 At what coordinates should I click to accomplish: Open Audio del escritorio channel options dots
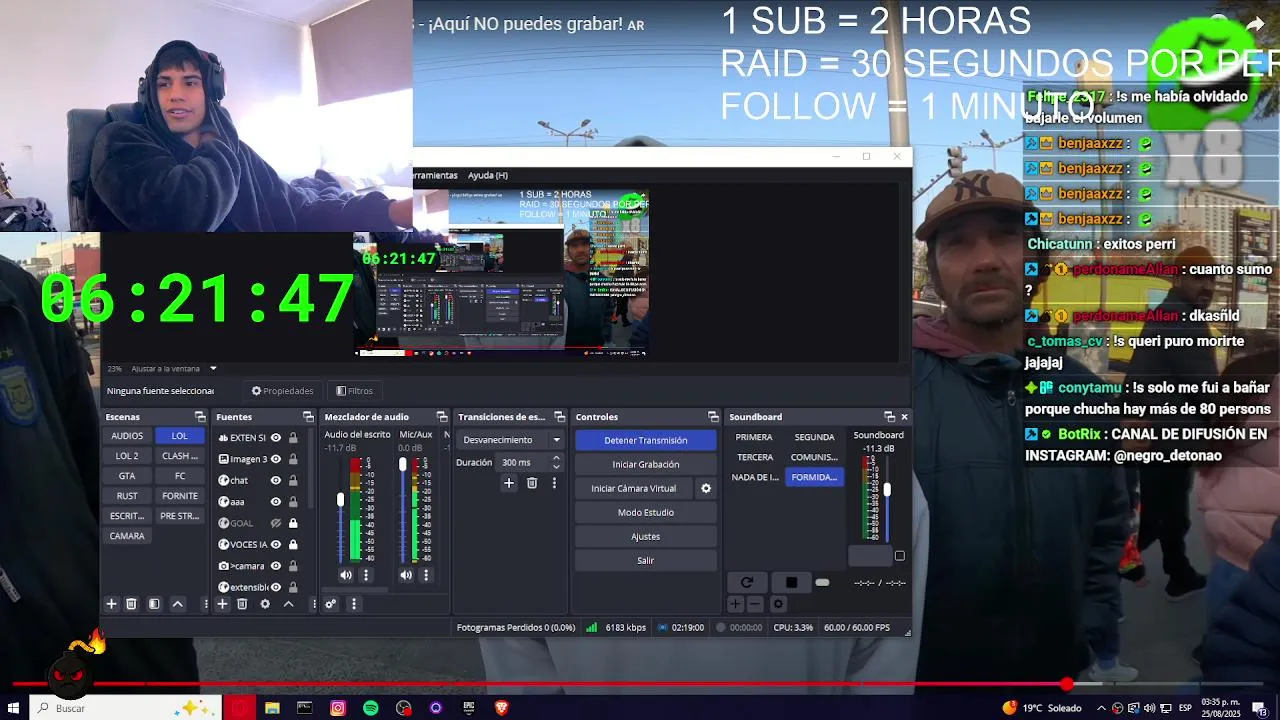366,575
